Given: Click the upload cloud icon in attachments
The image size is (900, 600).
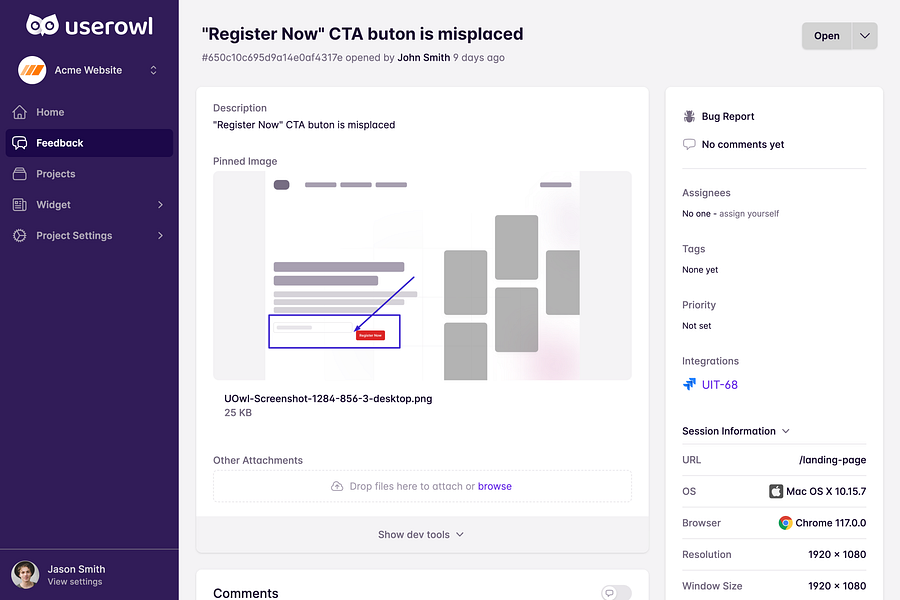Looking at the screenshot, I should tap(337, 486).
